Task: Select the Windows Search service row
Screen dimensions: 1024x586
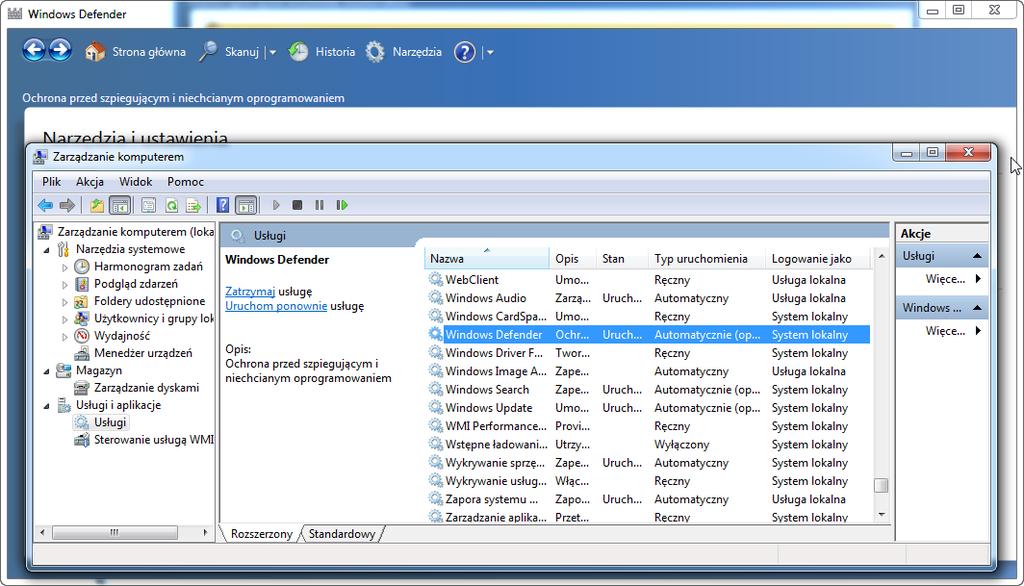Action: point(648,389)
